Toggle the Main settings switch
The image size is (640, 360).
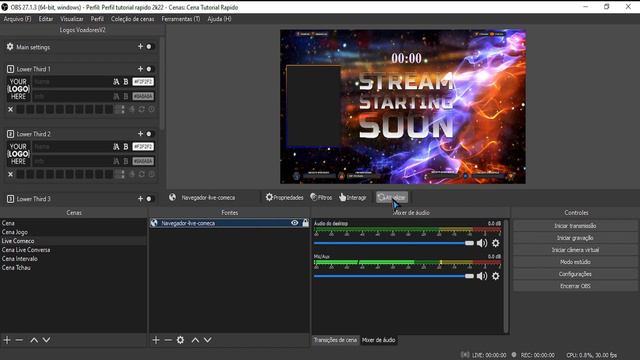click(149, 47)
